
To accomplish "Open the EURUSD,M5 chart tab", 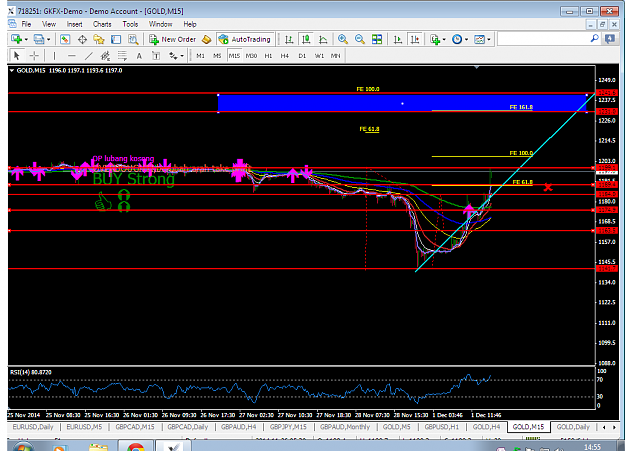I will (x=84, y=427).
